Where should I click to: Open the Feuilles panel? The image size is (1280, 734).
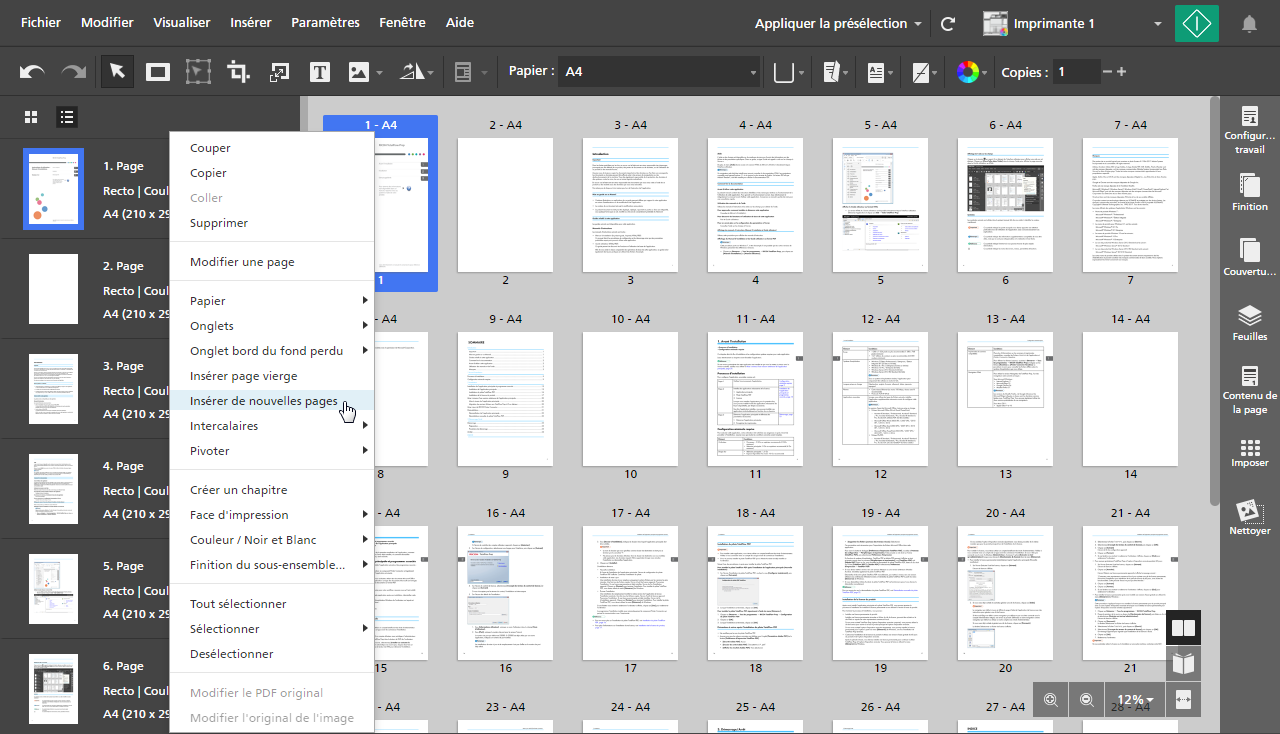1249,322
